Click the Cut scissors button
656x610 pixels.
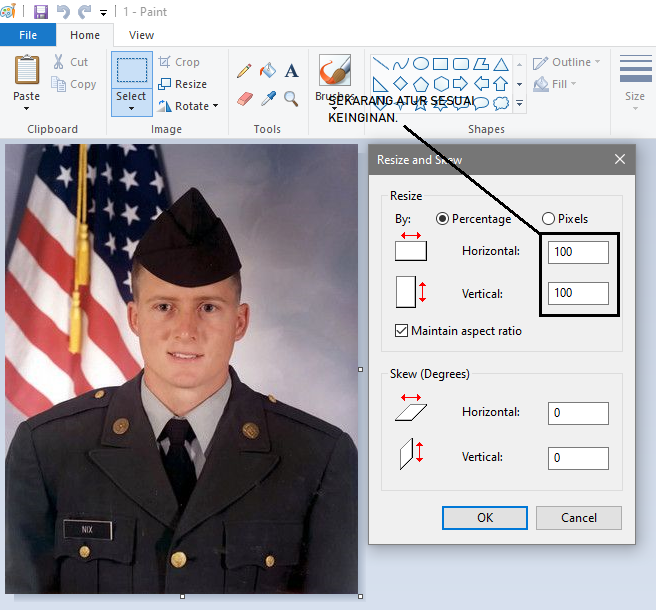point(70,62)
